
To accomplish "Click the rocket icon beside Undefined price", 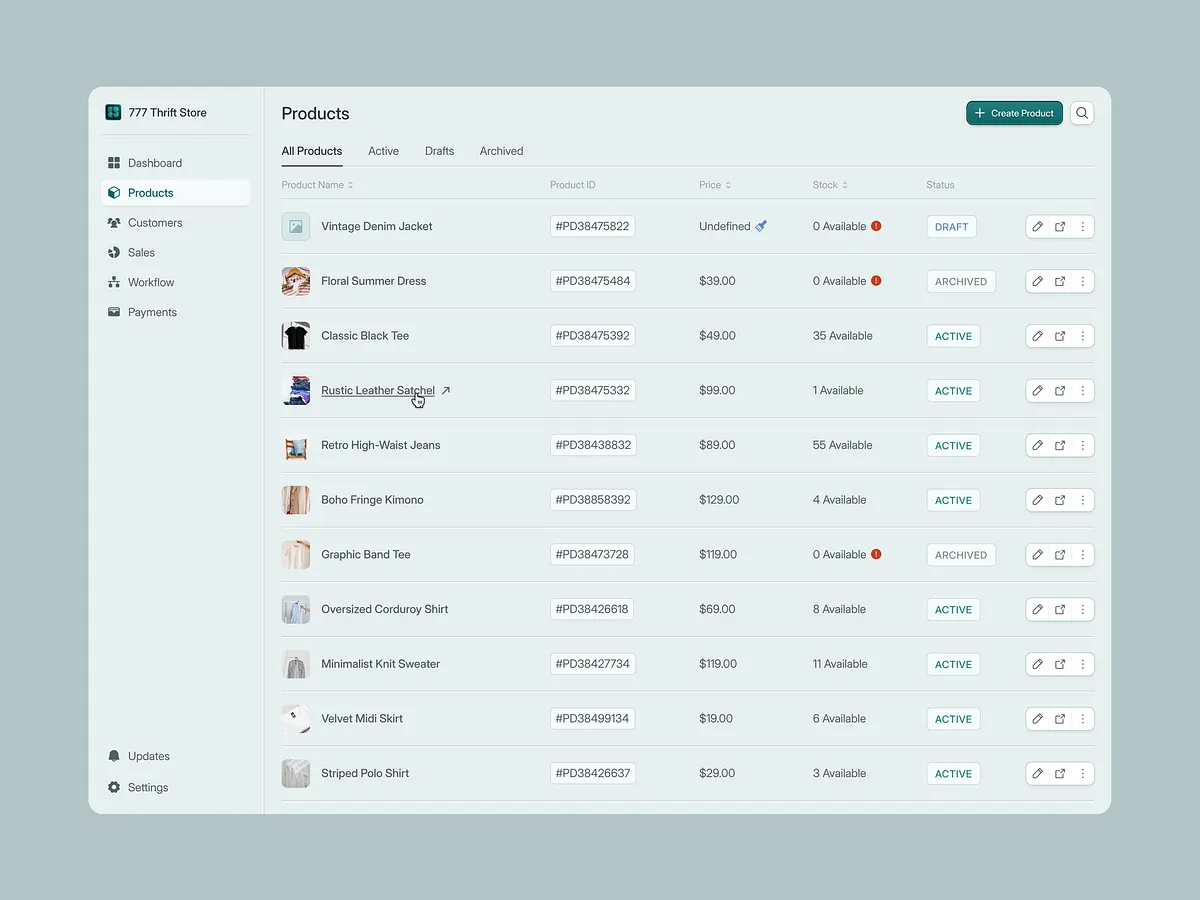I will click(761, 225).
